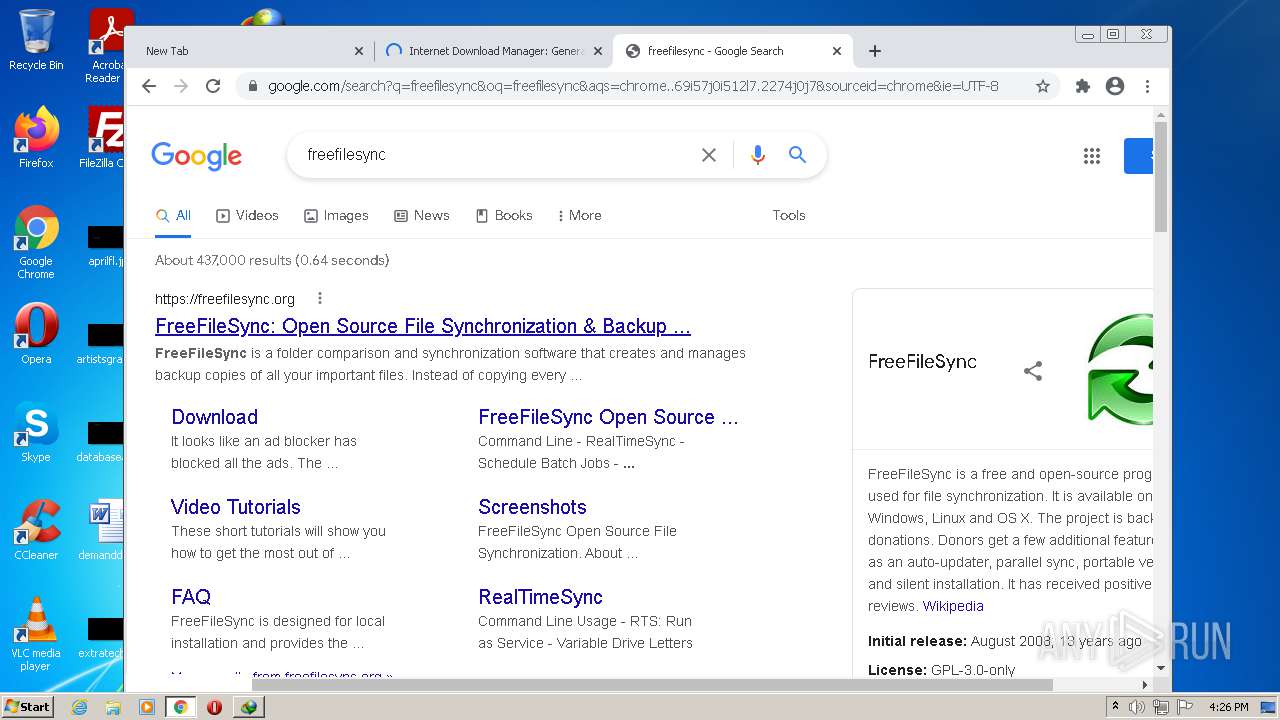The image size is (1280, 720).
Task: Select the All results tab
Action: point(173,215)
